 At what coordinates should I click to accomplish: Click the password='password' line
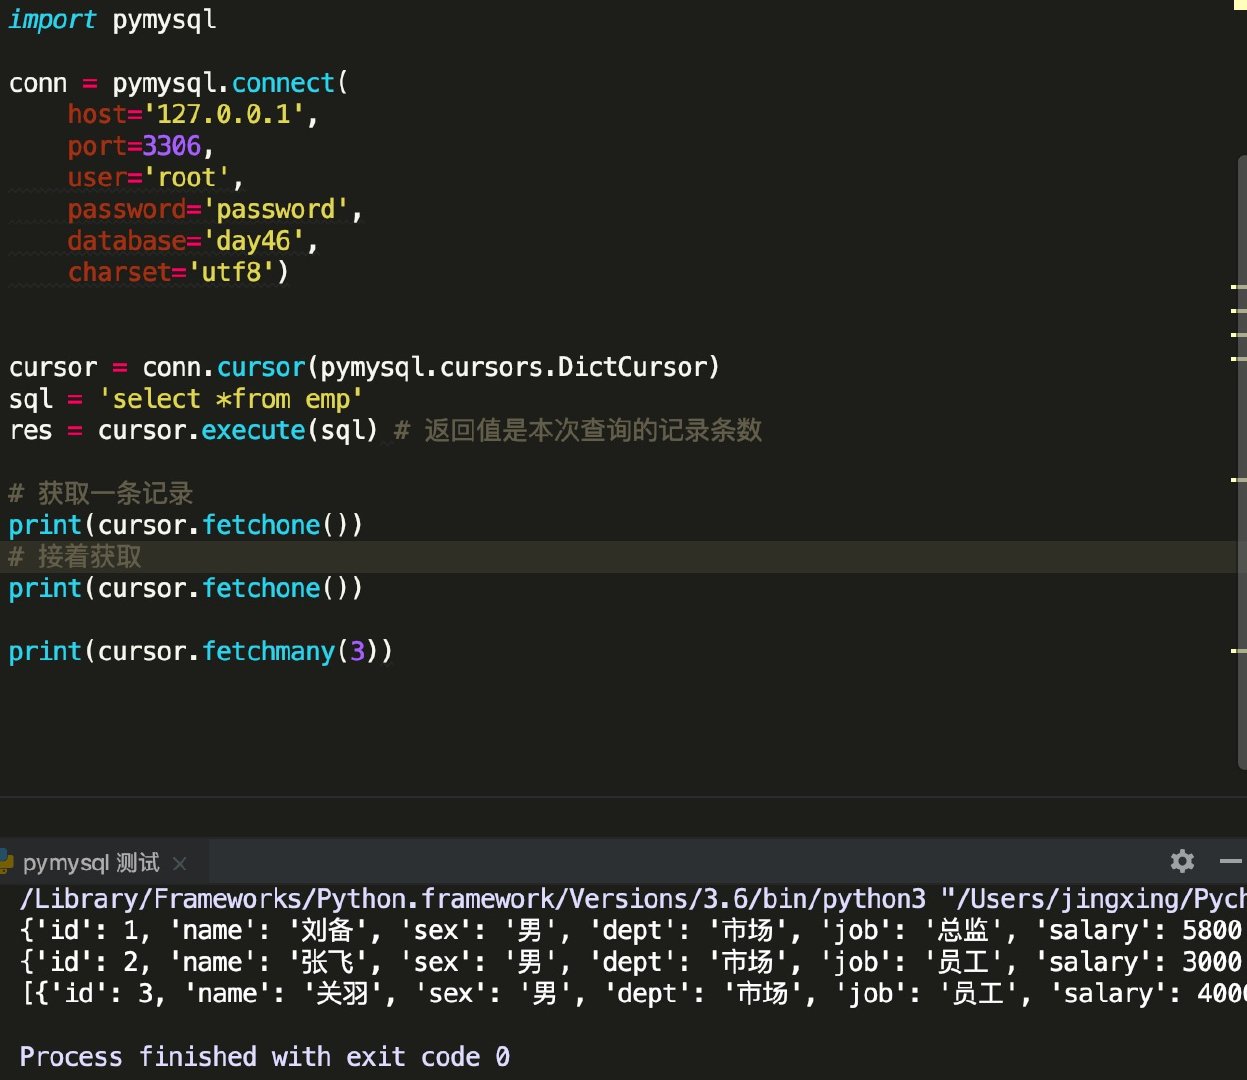[215, 209]
